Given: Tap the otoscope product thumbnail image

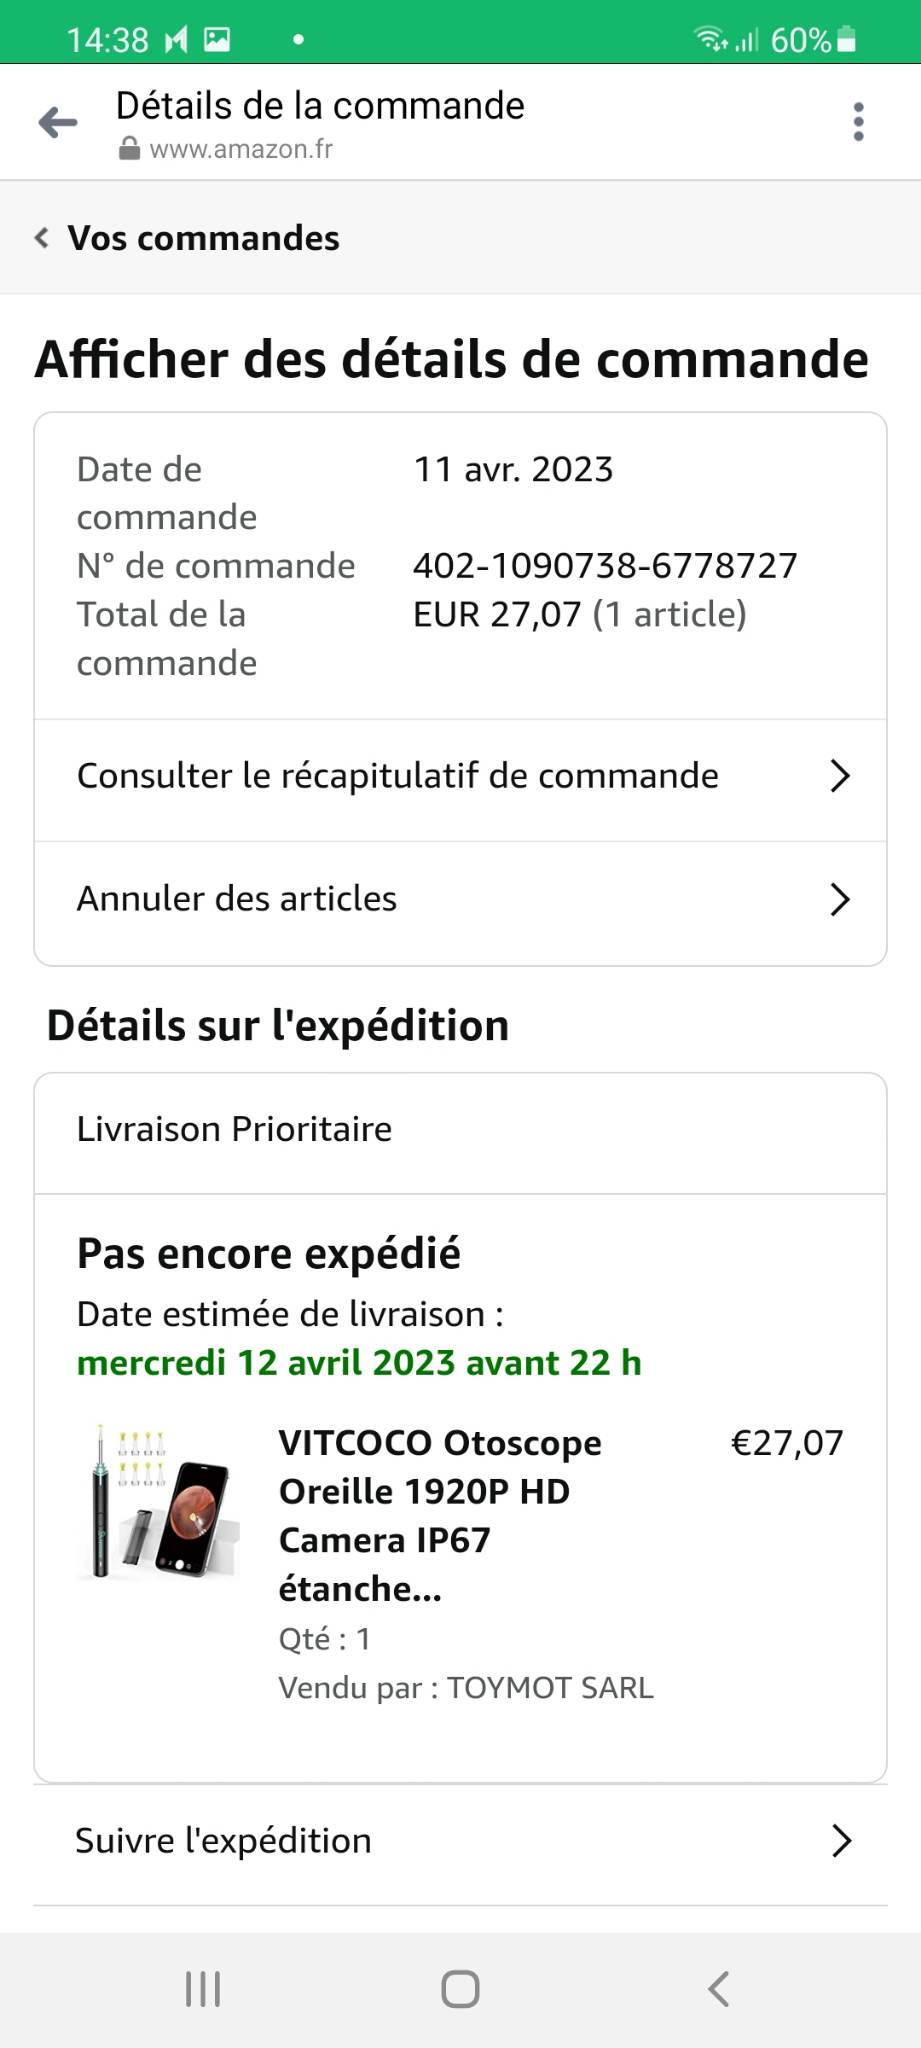Looking at the screenshot, I should tap(158, 1503).
